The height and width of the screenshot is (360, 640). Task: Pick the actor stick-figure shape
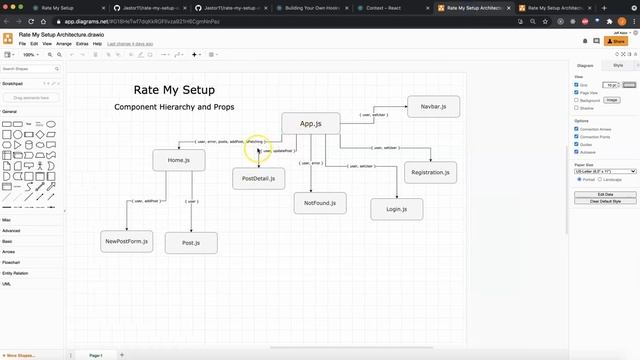coord(40,166)
